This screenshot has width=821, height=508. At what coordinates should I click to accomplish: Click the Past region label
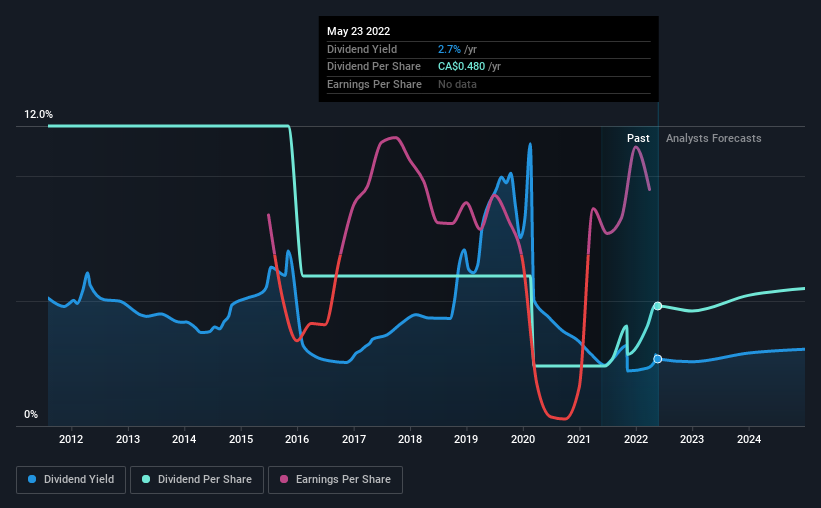point(638,138)
